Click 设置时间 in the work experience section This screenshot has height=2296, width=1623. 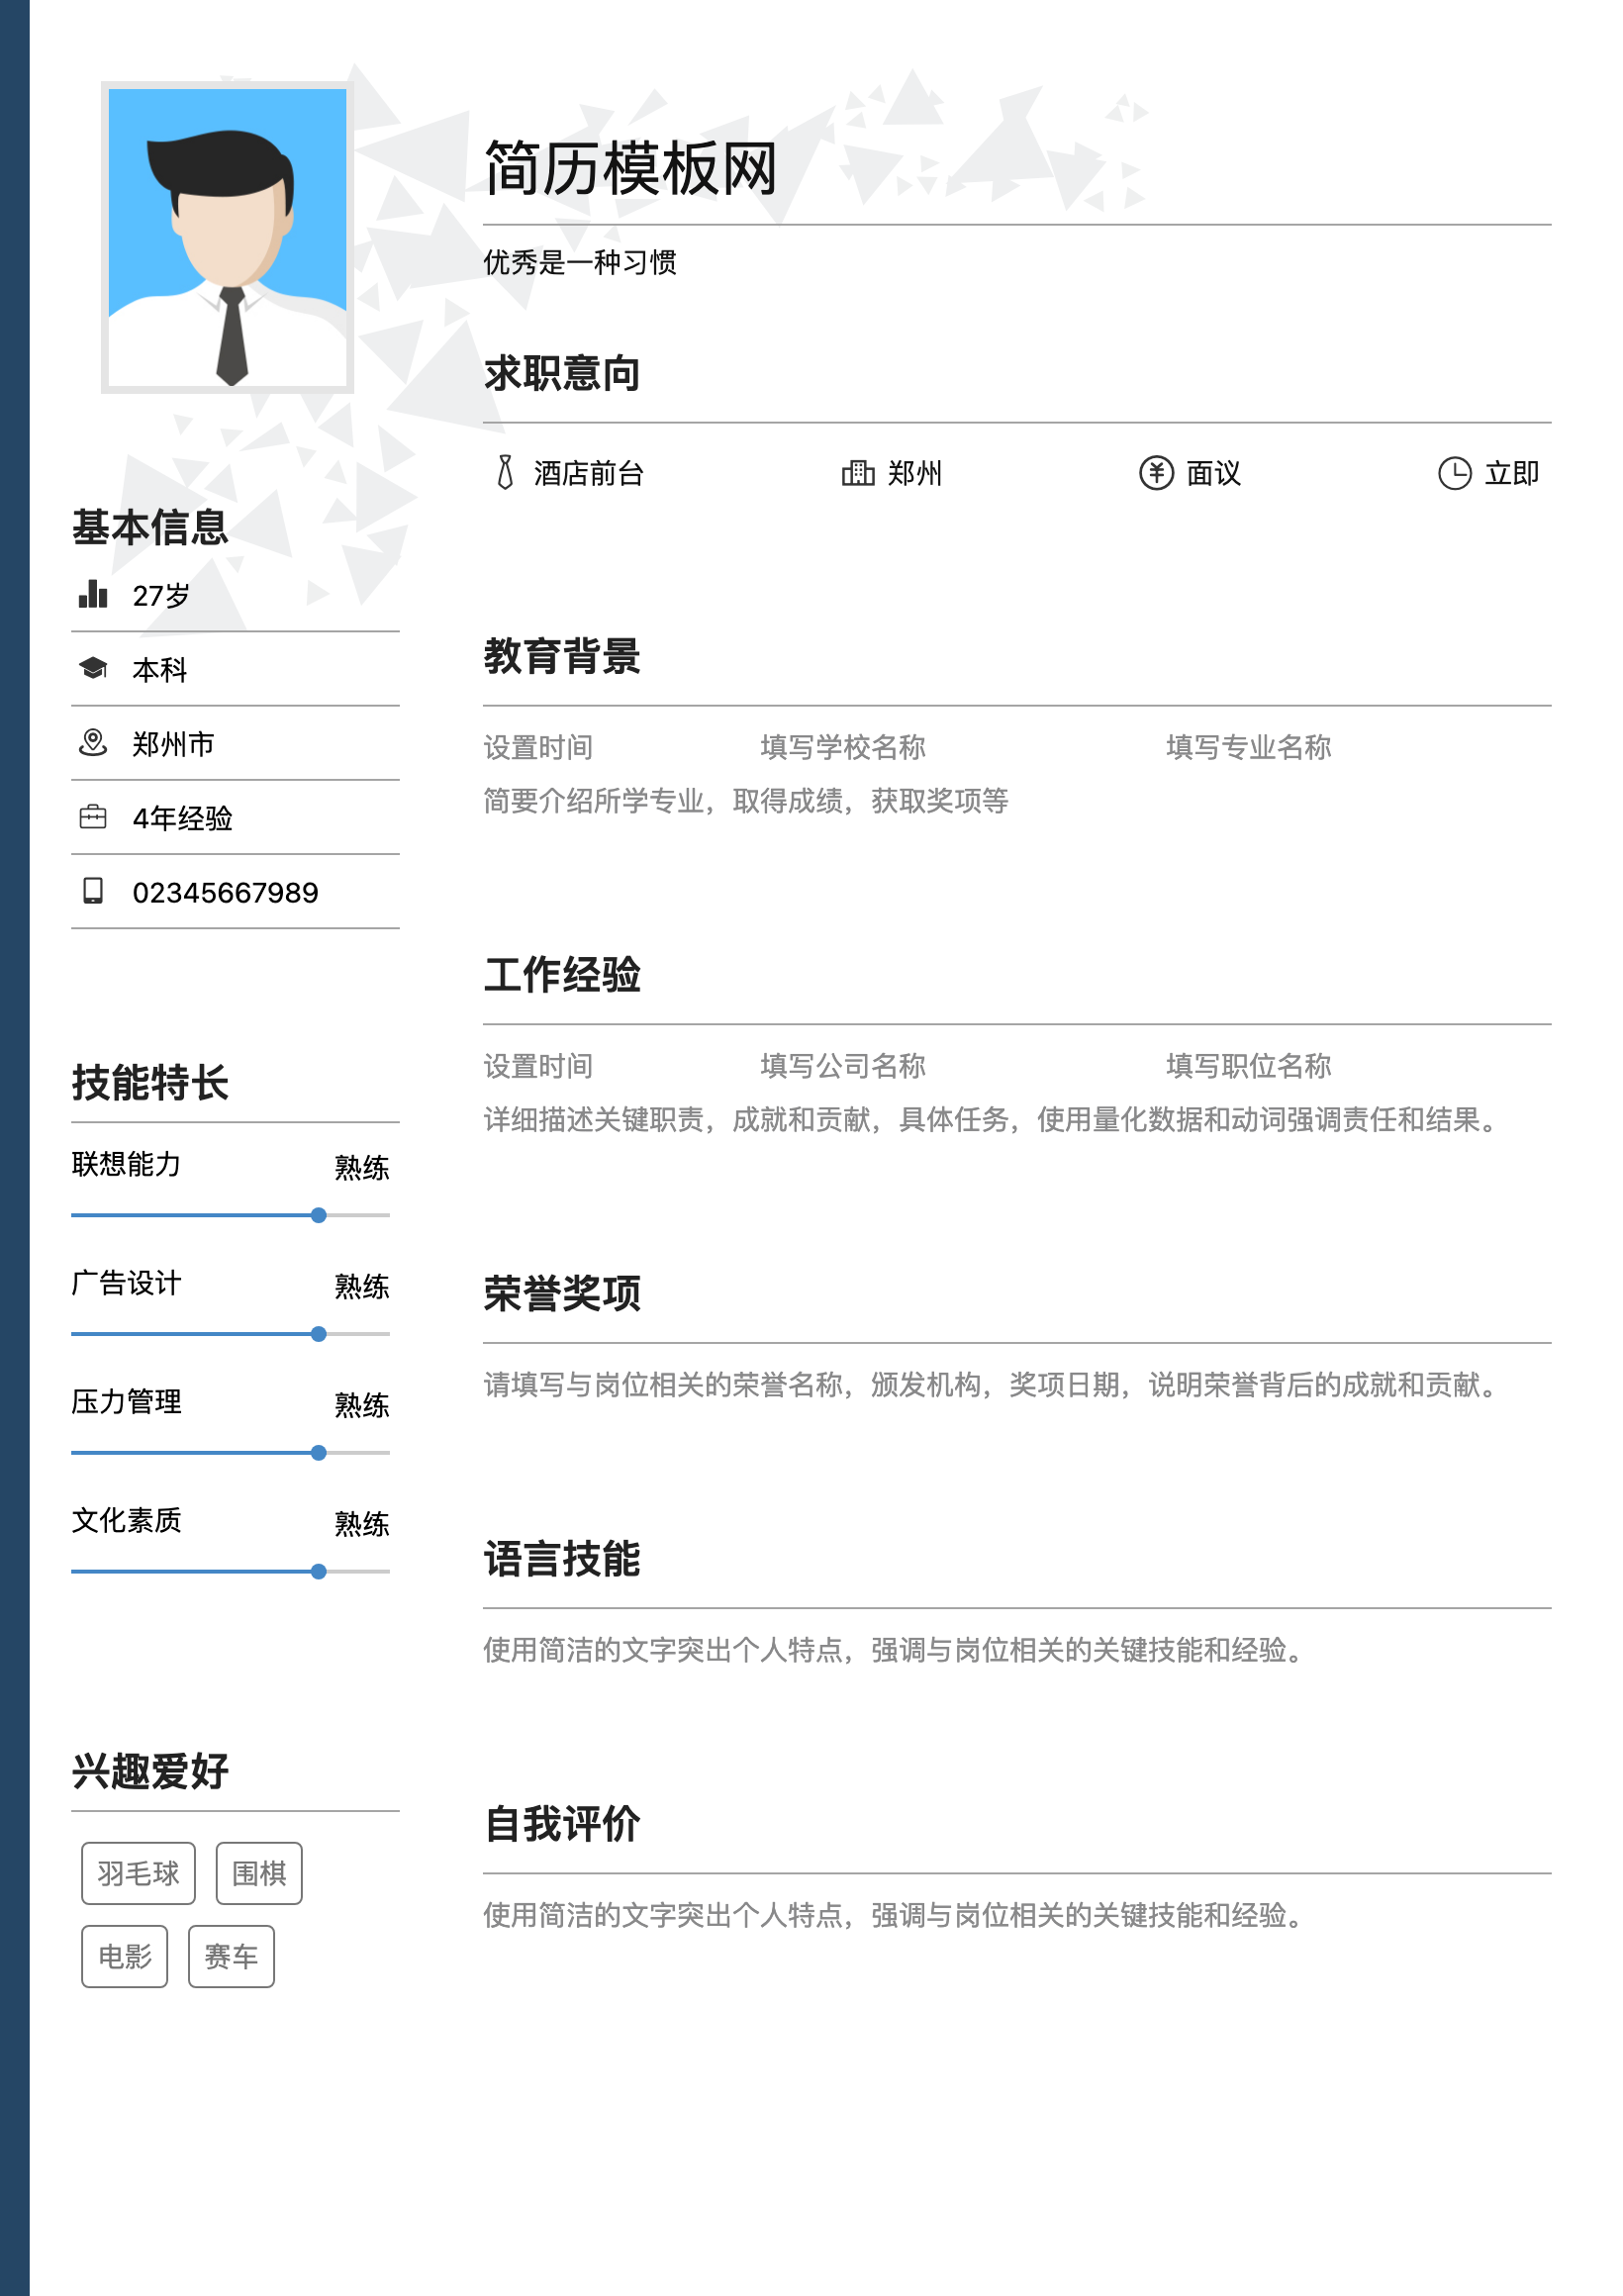539,1066
